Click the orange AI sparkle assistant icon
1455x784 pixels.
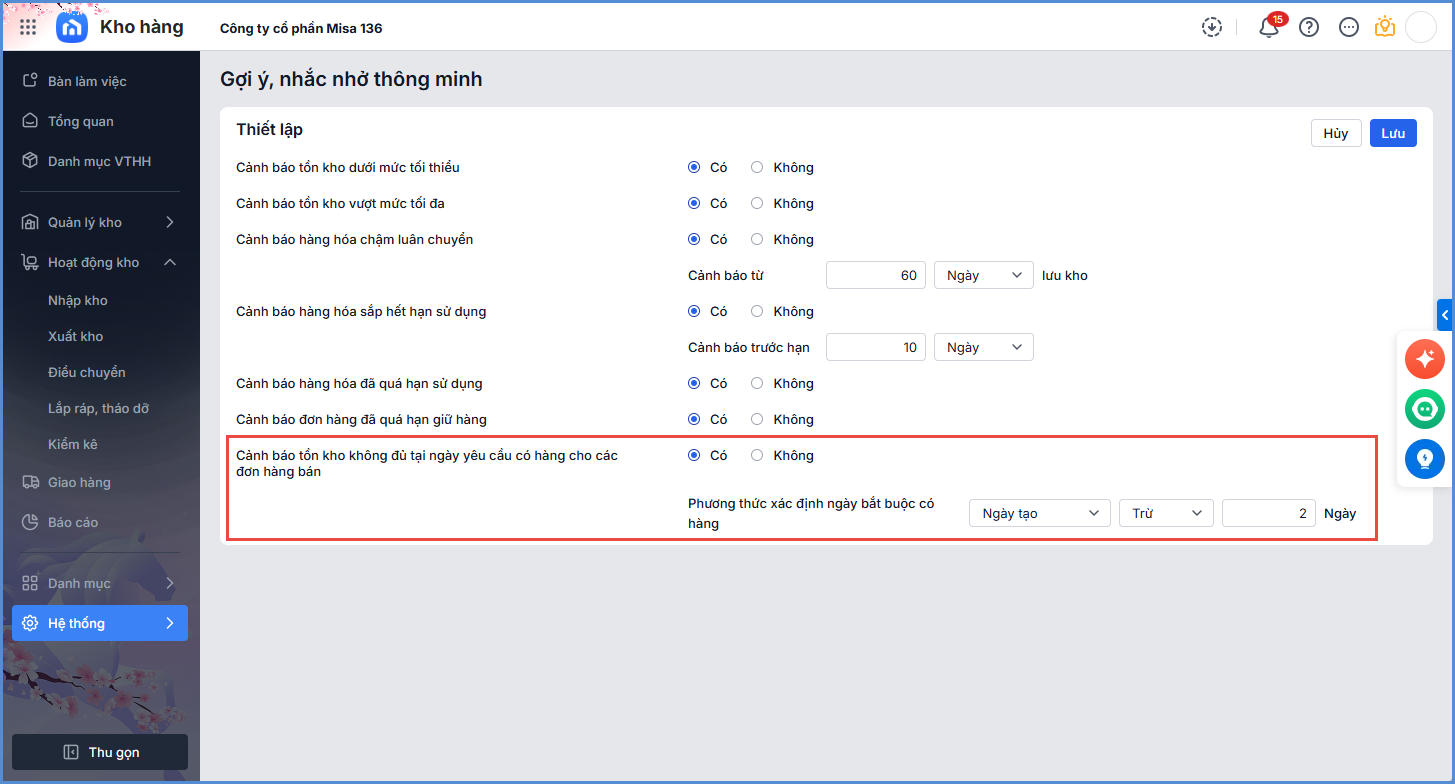click(1424, 358)
